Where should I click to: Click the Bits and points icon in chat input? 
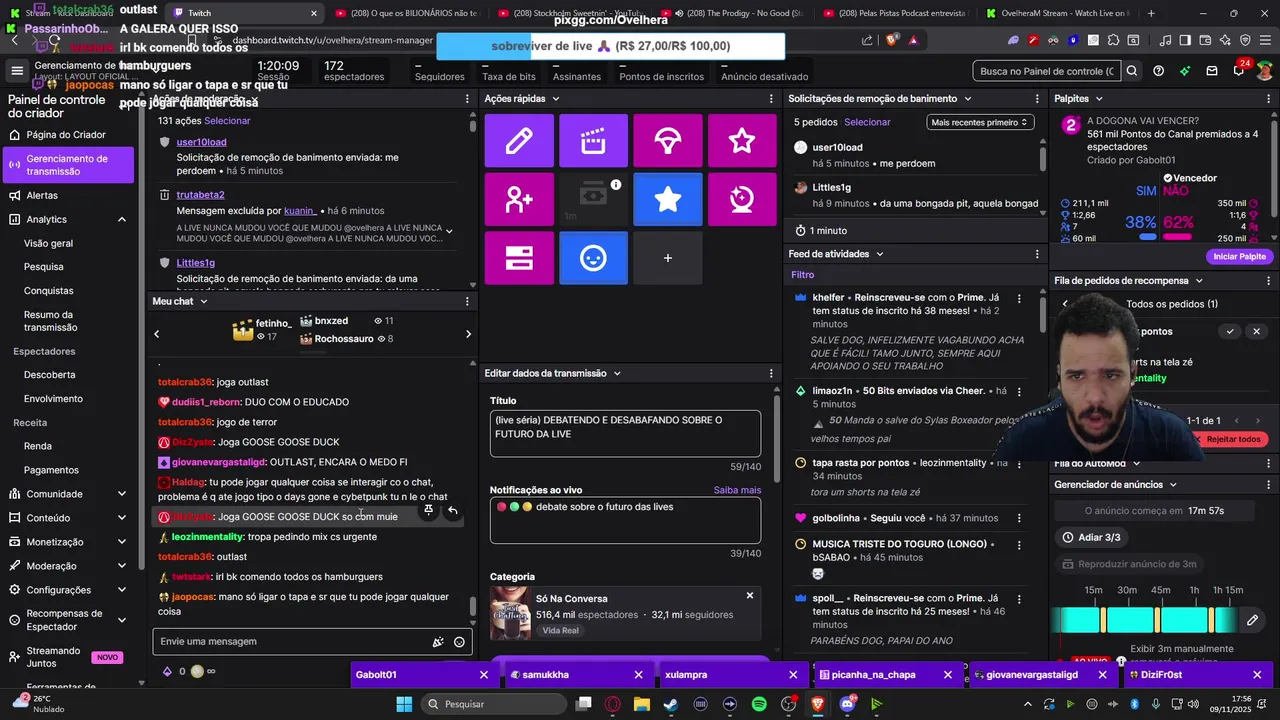click(x=437, y=642)
